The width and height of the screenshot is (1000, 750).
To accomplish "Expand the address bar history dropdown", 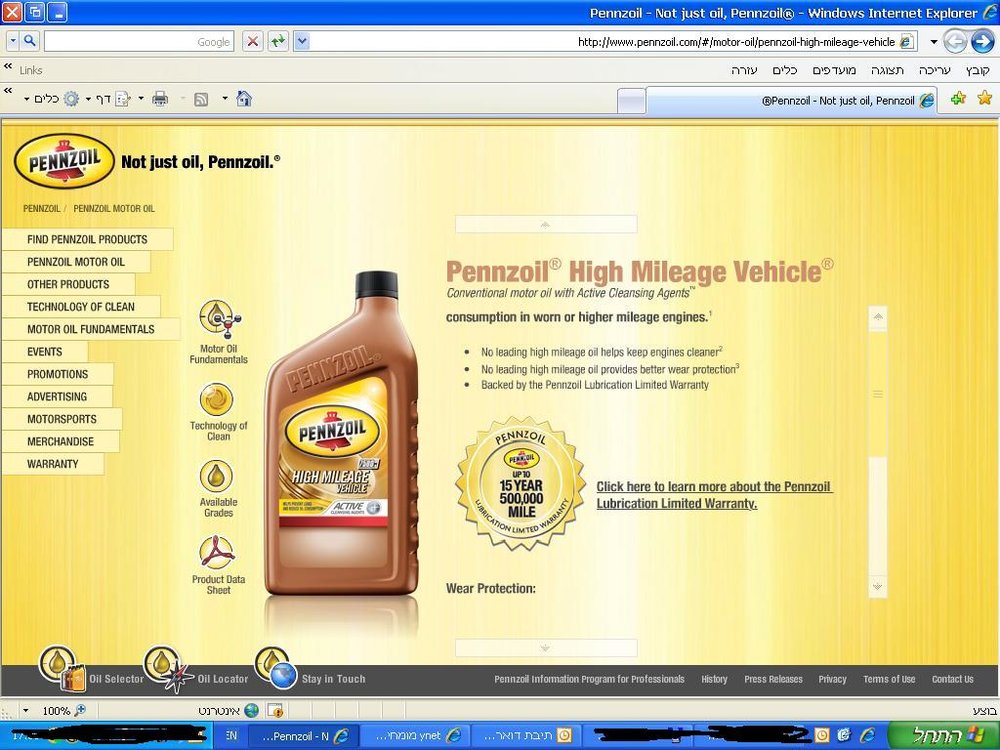I will pyautogui.click(x=302, y=41).
